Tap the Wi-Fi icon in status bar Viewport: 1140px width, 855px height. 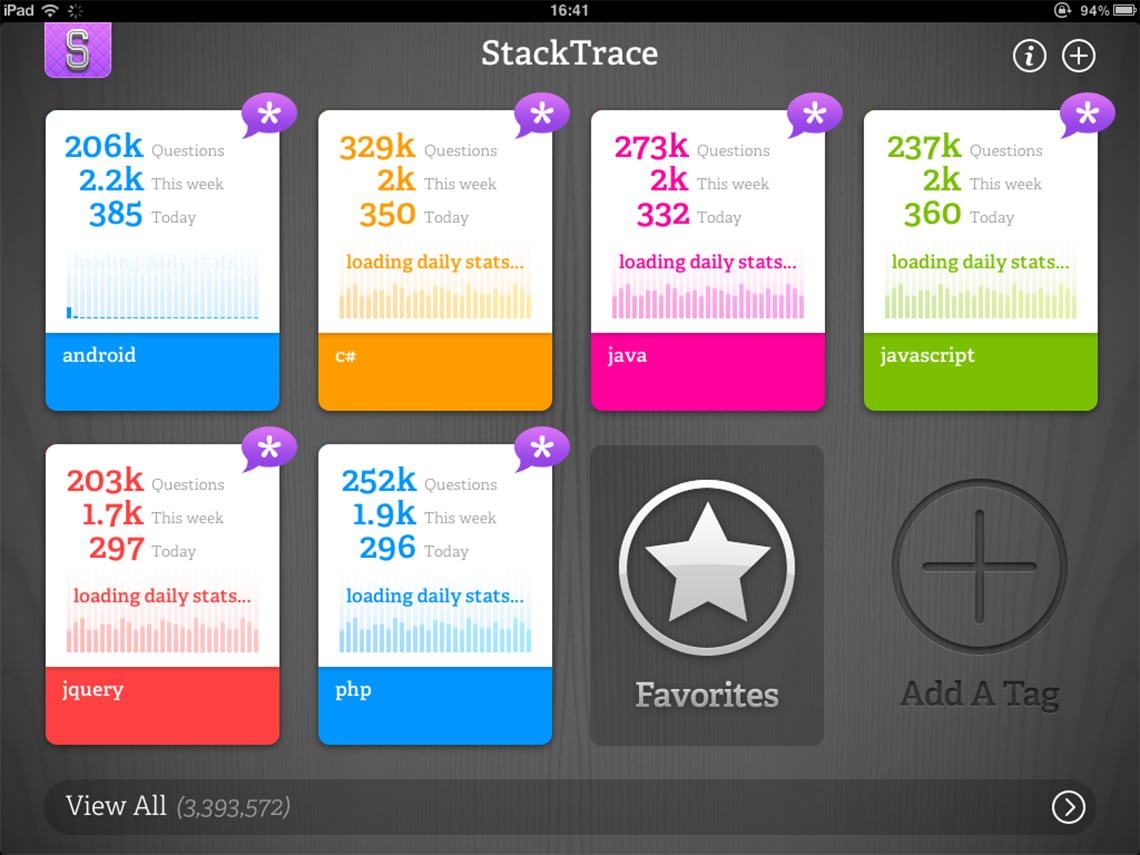click(x=50, y=10)
